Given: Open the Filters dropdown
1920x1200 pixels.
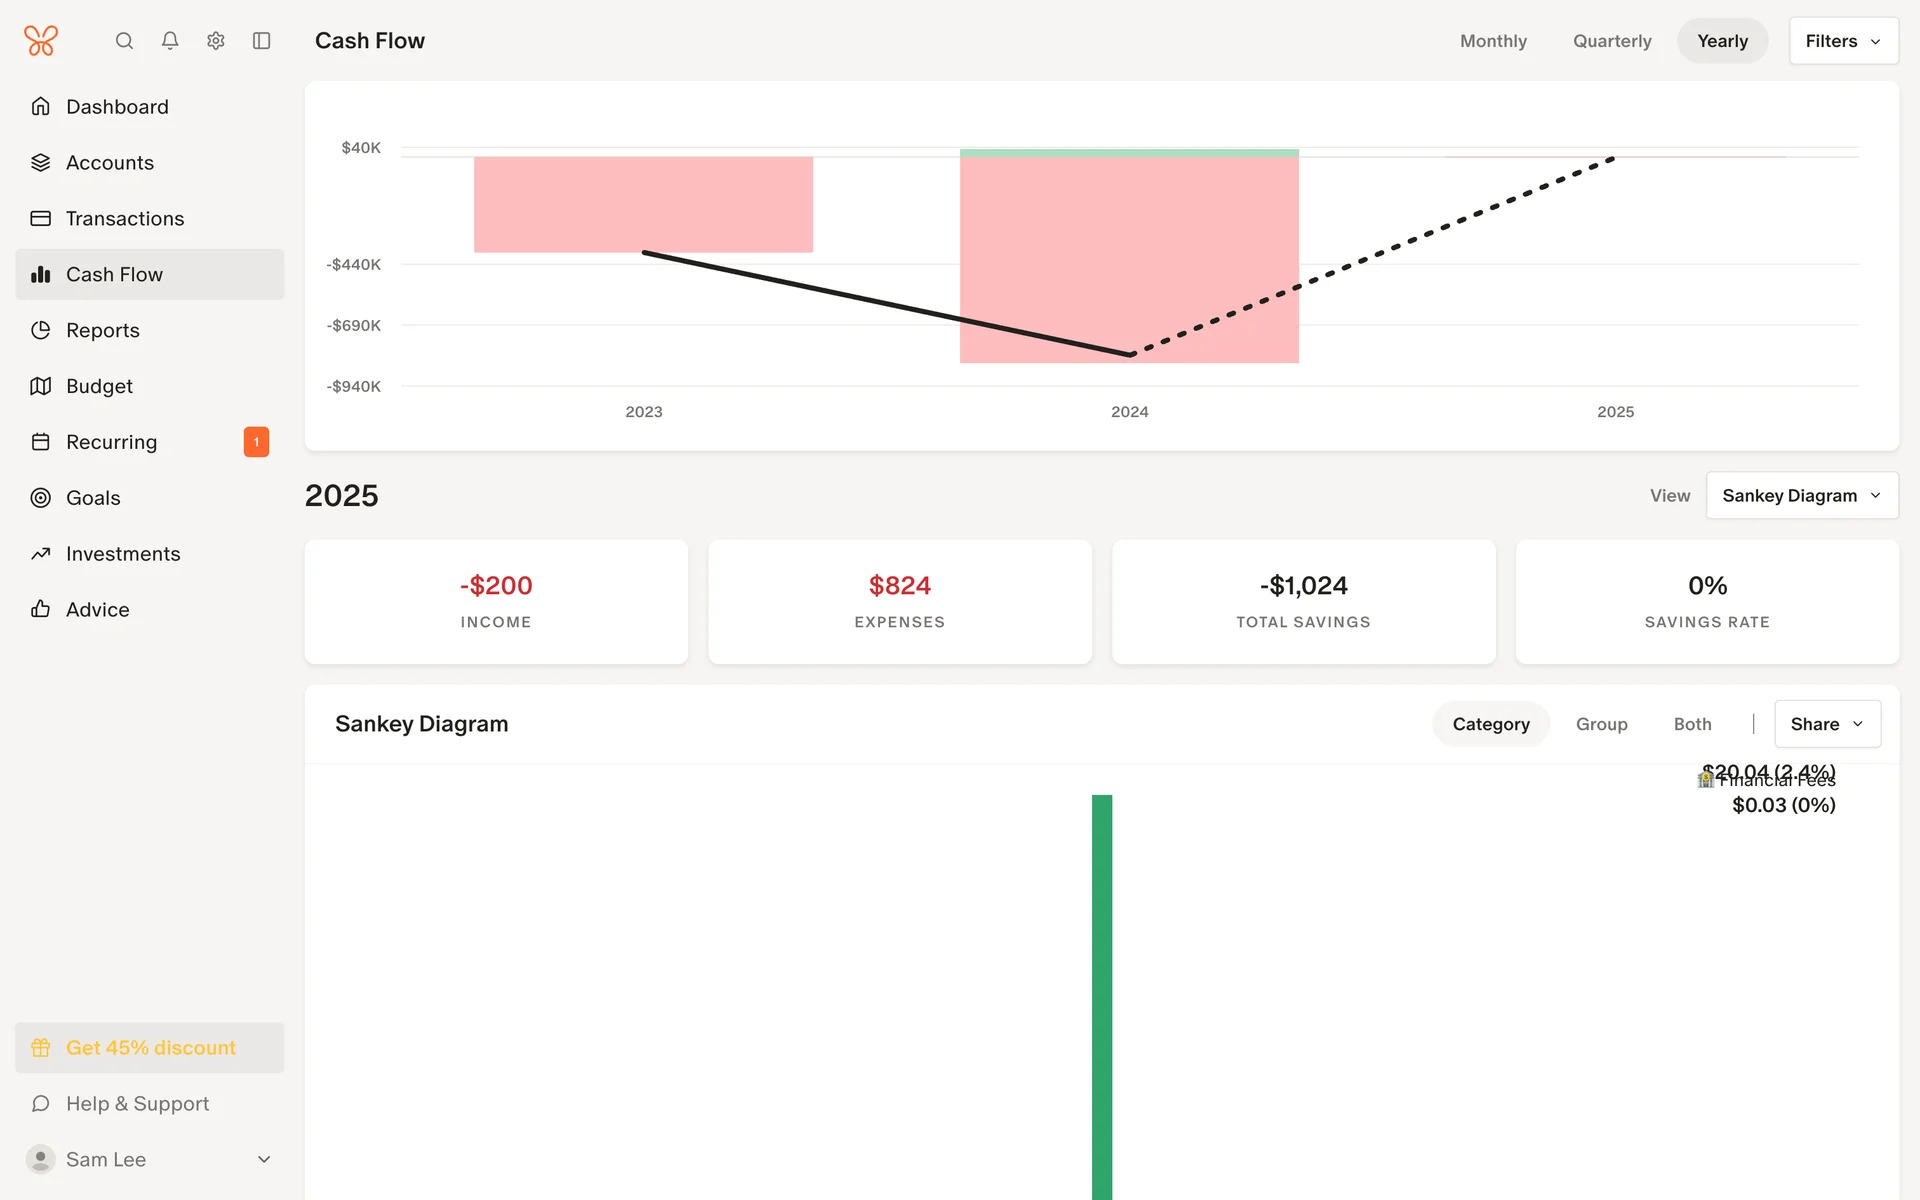Looking at the screenshot, I should click(1843, 41).
